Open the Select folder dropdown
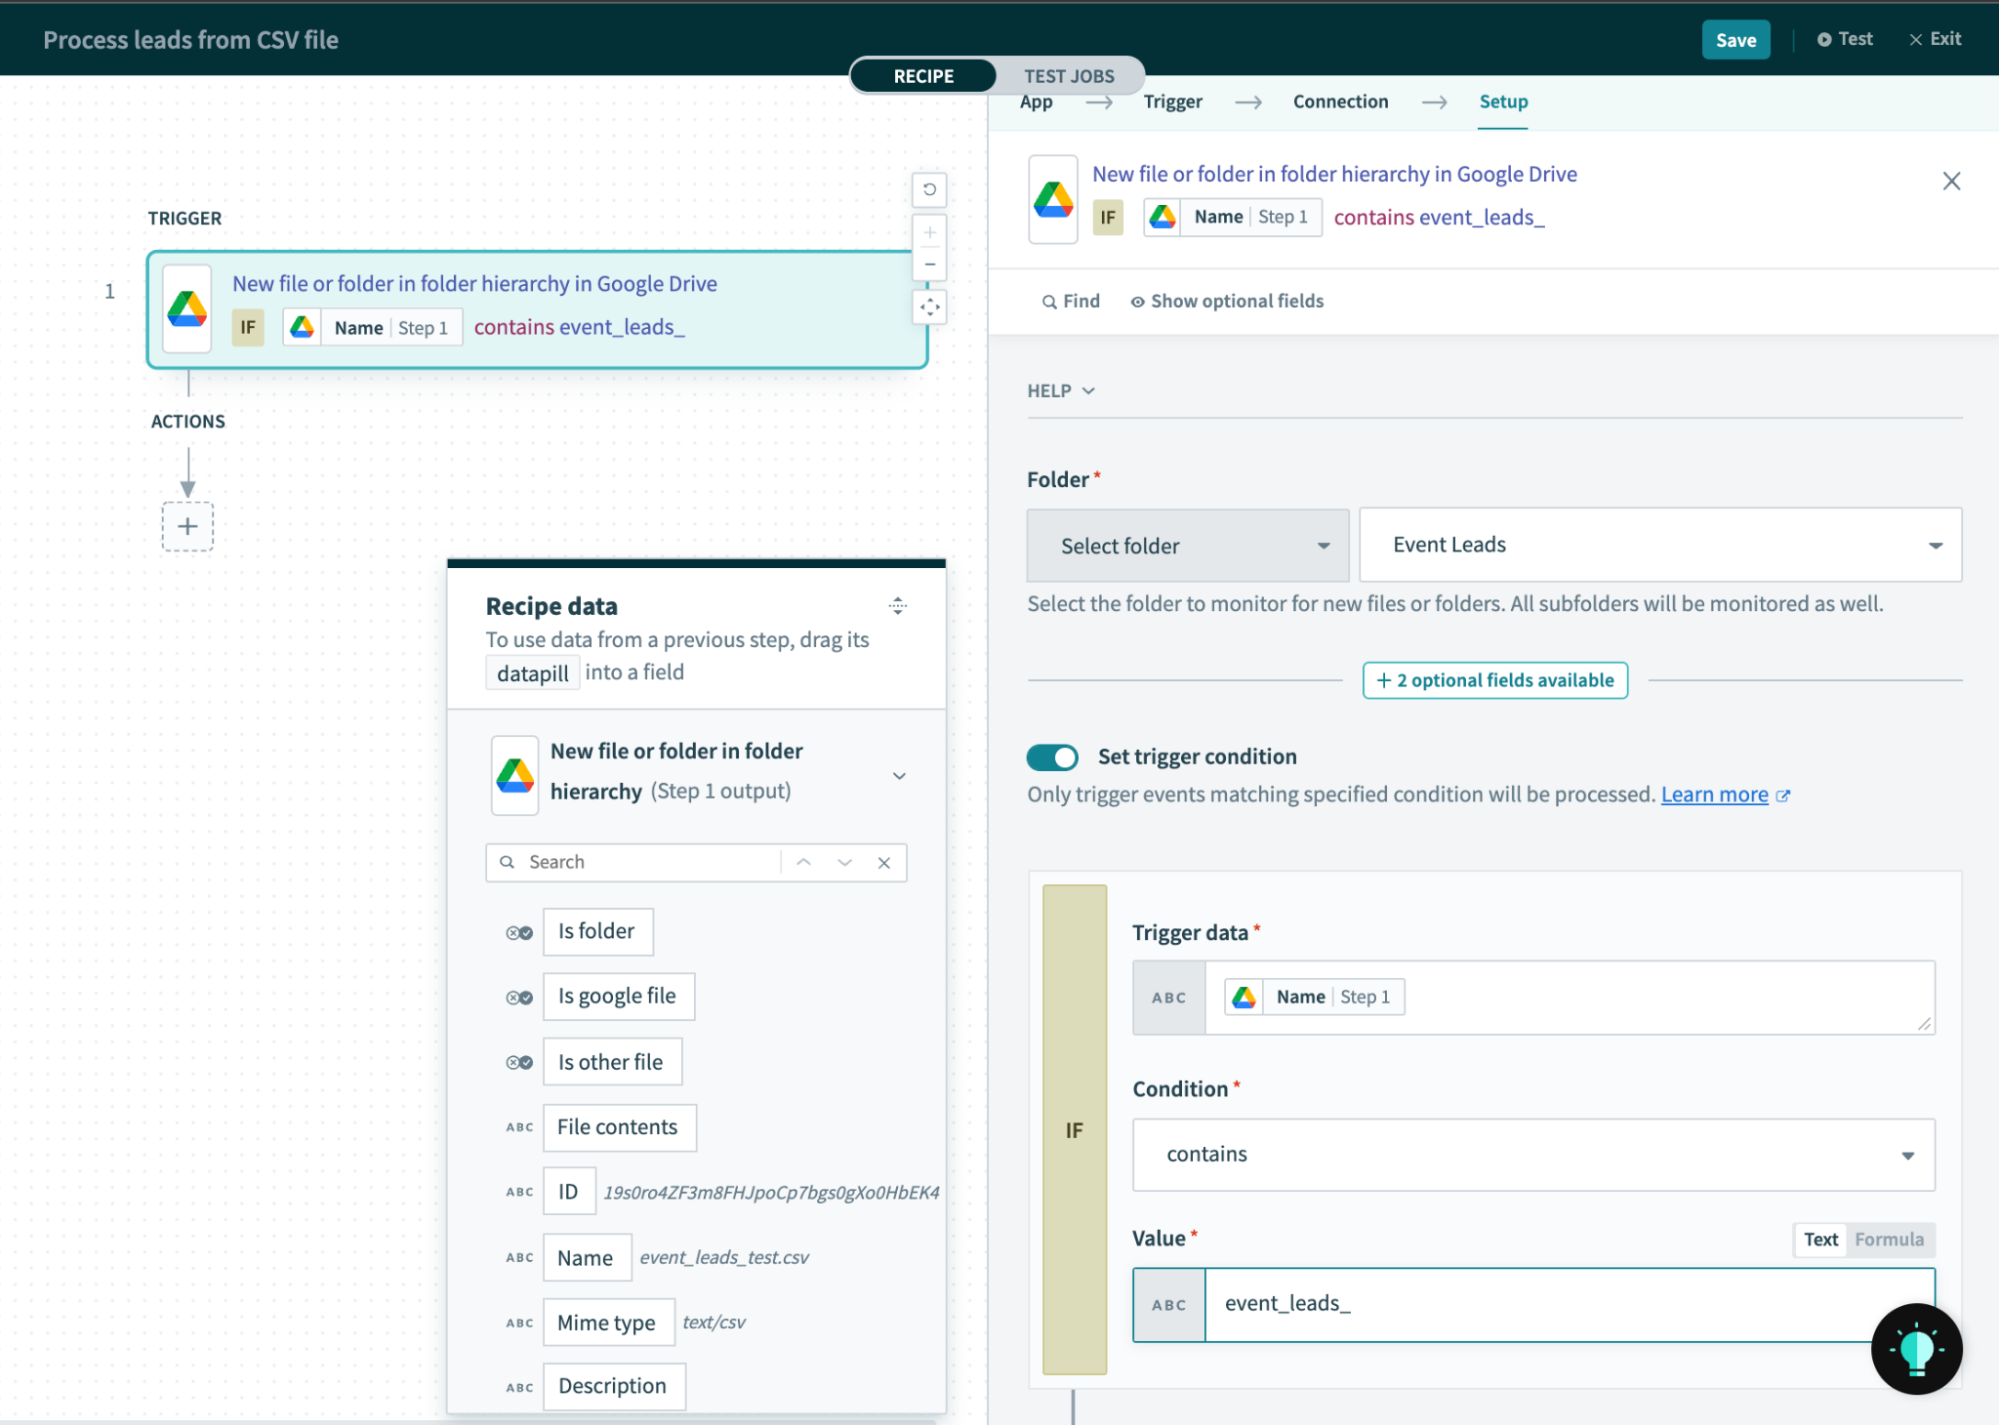Image resolution: width=1999 pixels, height=1426 pixels. click(1189, 545)
